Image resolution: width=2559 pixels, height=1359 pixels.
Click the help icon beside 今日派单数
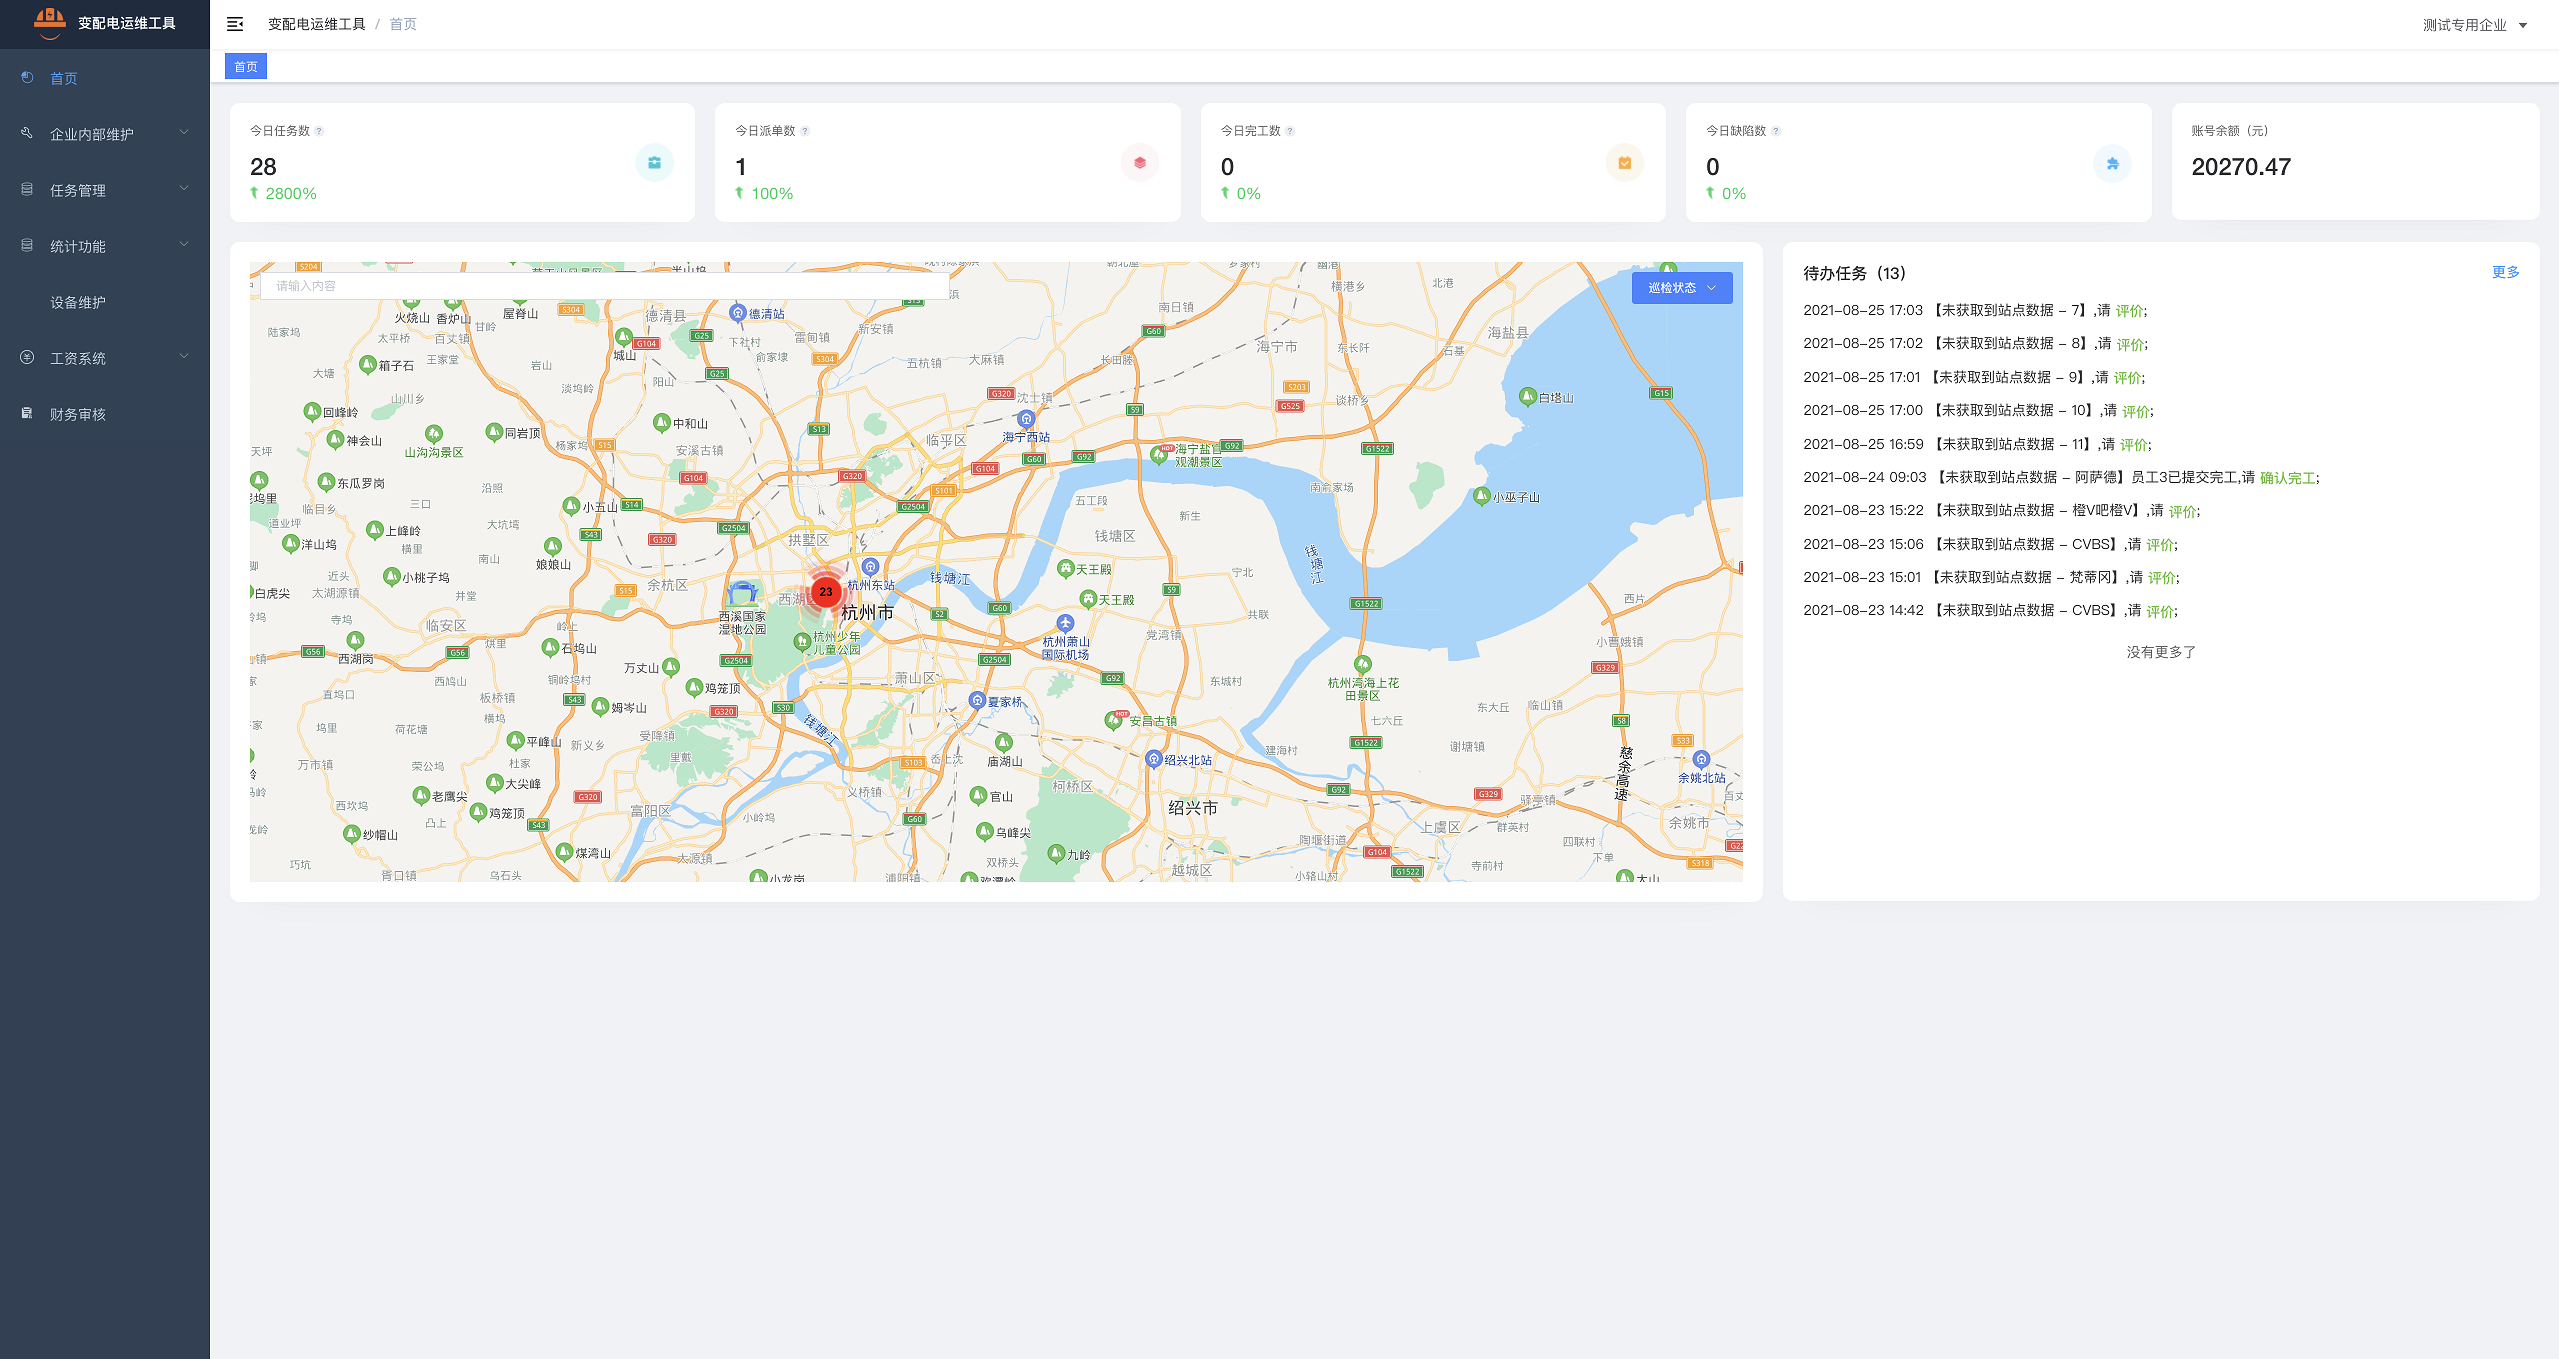(805, 131)
